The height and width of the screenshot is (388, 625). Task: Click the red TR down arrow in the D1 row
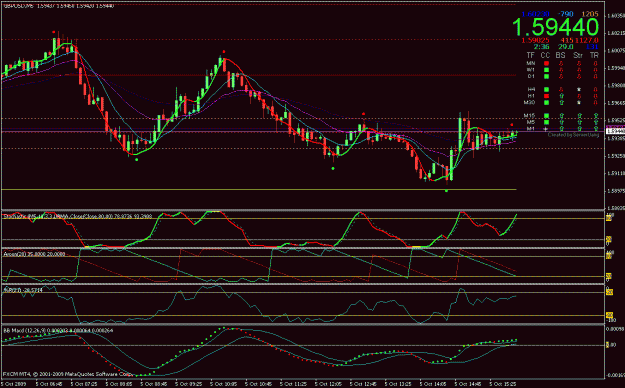[596, 76]
